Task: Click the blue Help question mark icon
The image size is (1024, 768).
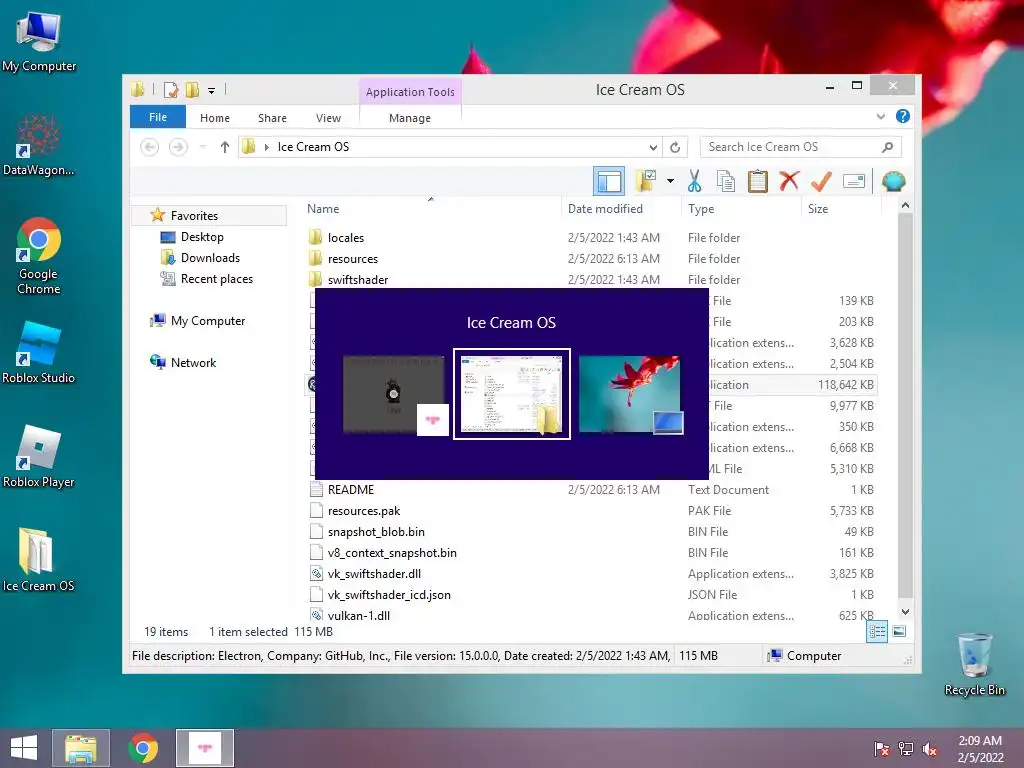Action: point(903,116)
